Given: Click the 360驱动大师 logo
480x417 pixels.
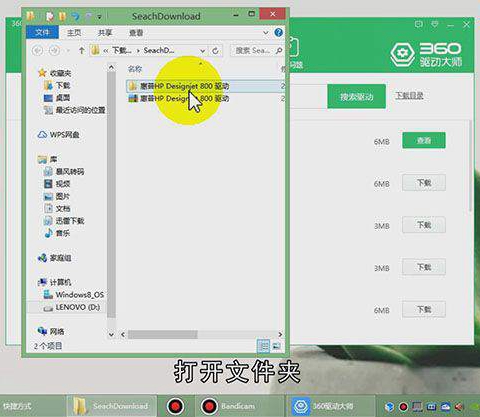Looking at the screenshot, I should (x=426, y=54).
